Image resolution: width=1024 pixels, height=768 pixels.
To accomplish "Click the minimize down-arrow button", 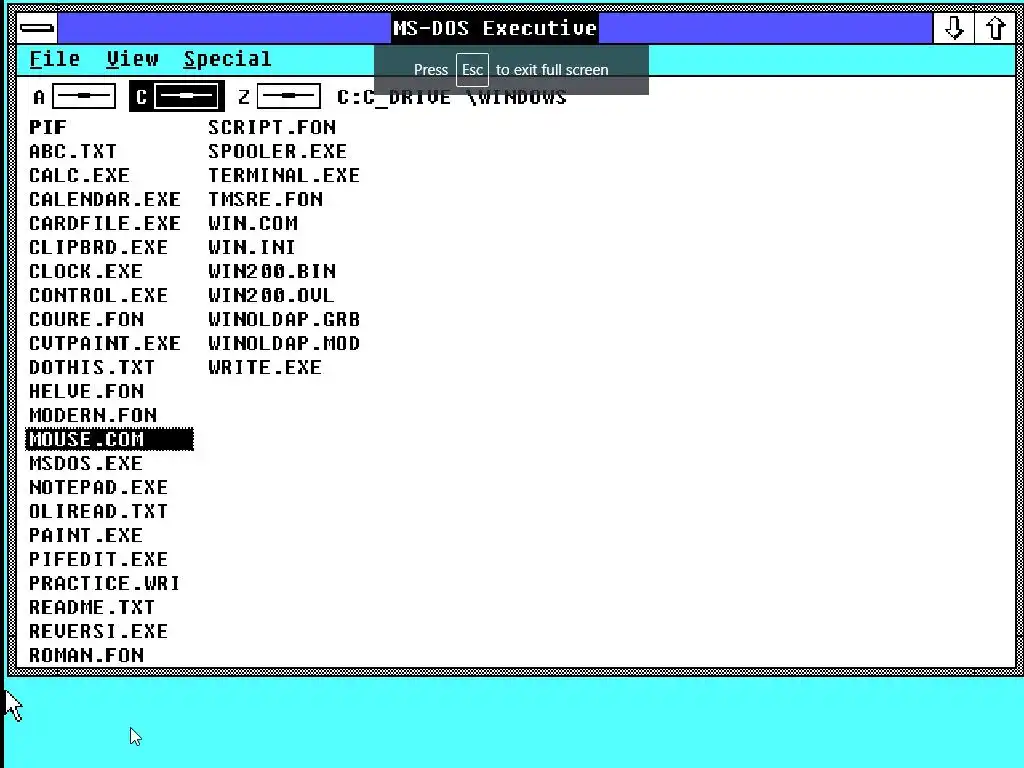I will [953, 28].
